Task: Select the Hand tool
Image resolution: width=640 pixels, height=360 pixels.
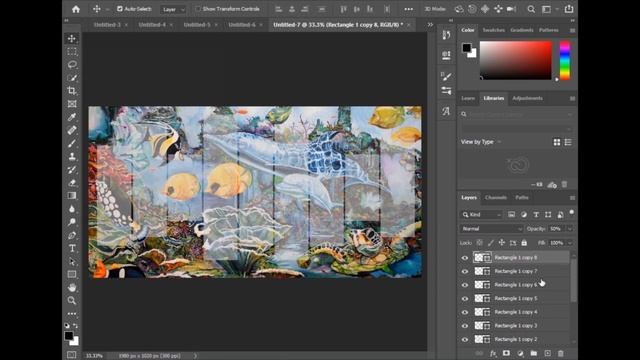Action: tap(72, 287)
